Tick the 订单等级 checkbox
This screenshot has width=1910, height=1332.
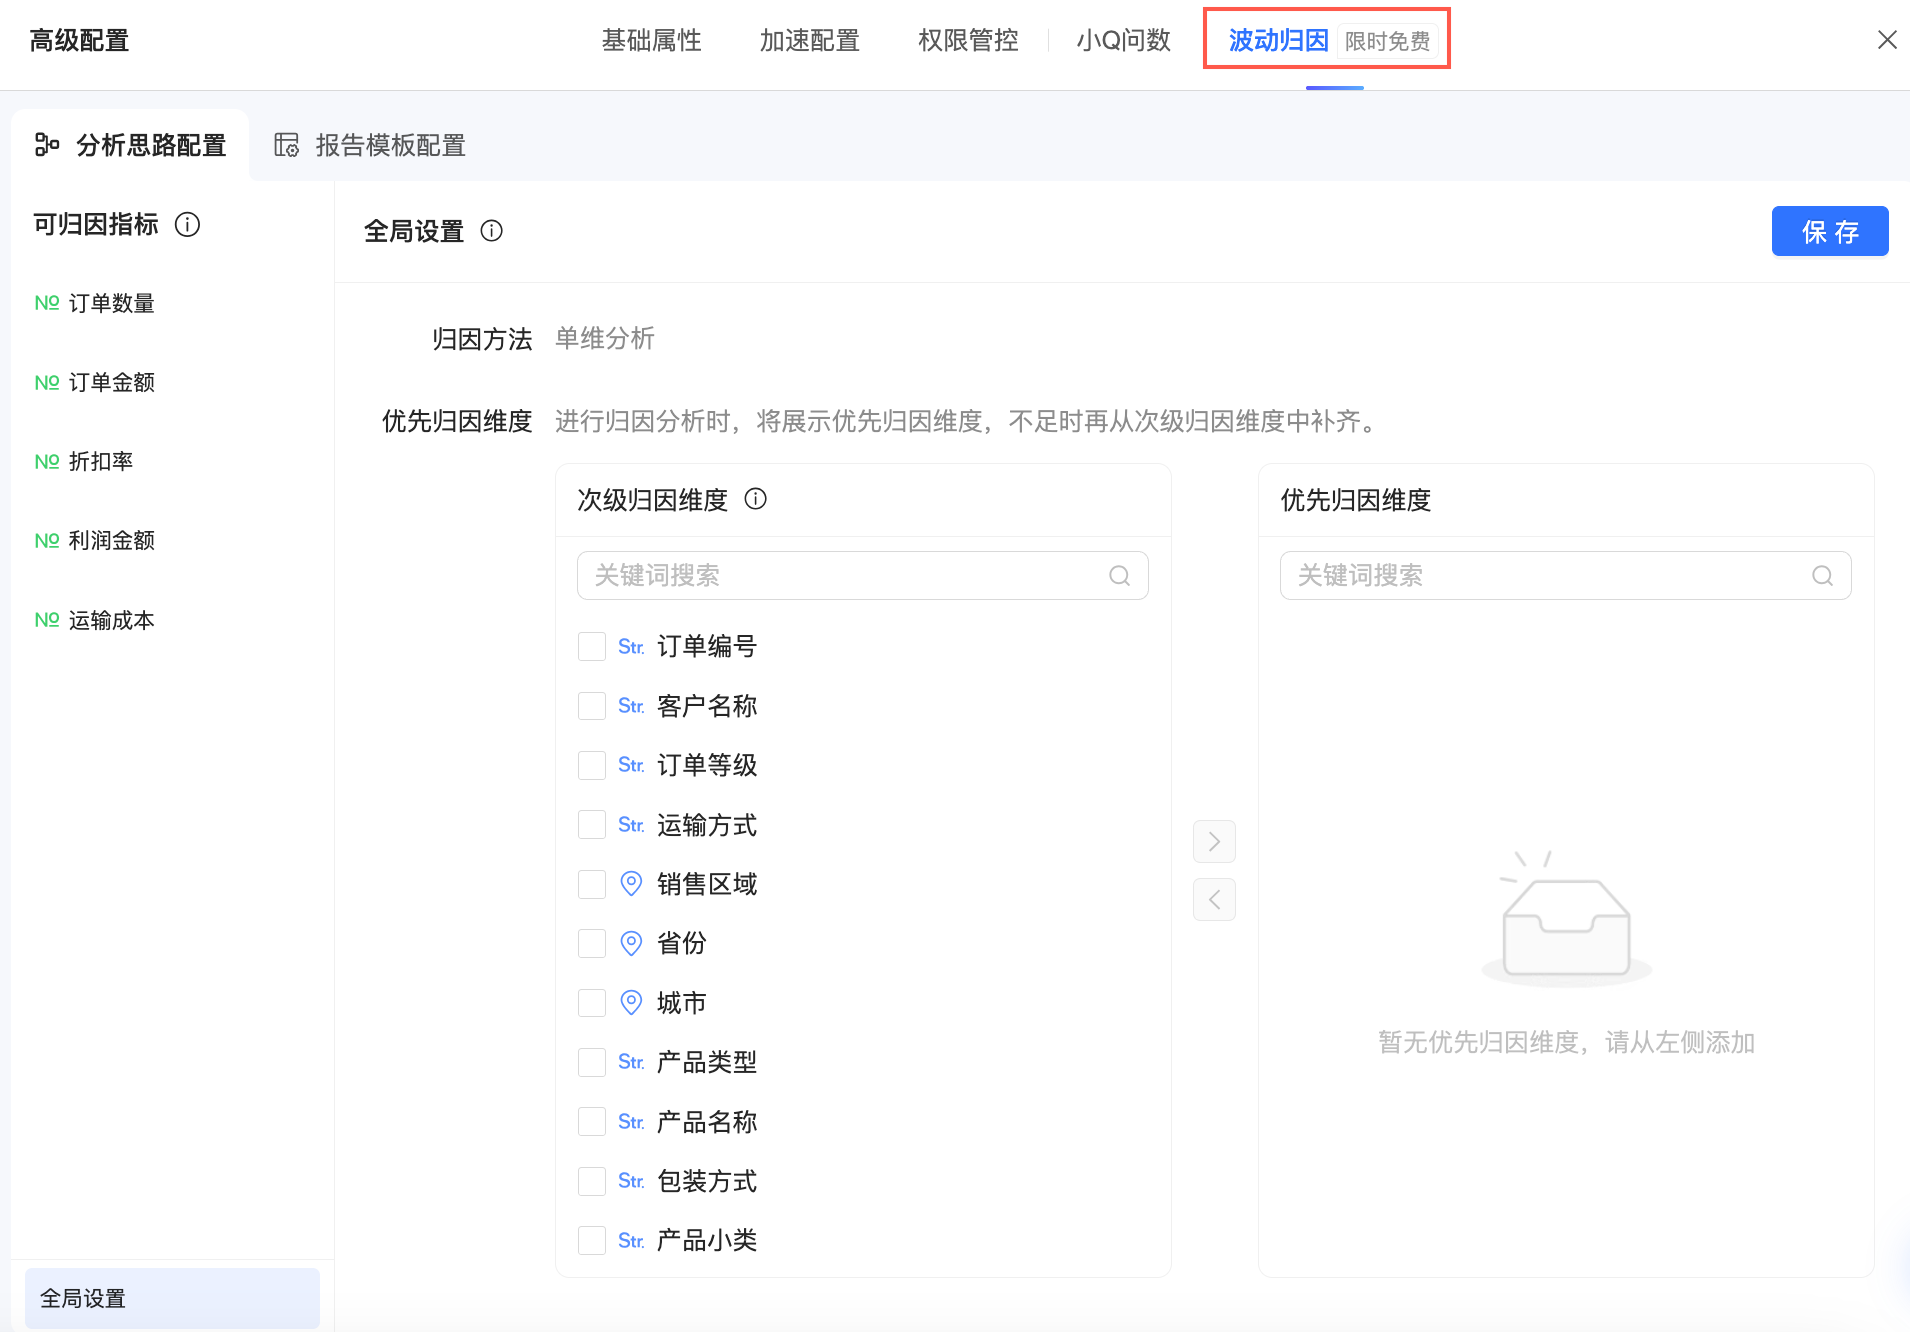point(592,766)
